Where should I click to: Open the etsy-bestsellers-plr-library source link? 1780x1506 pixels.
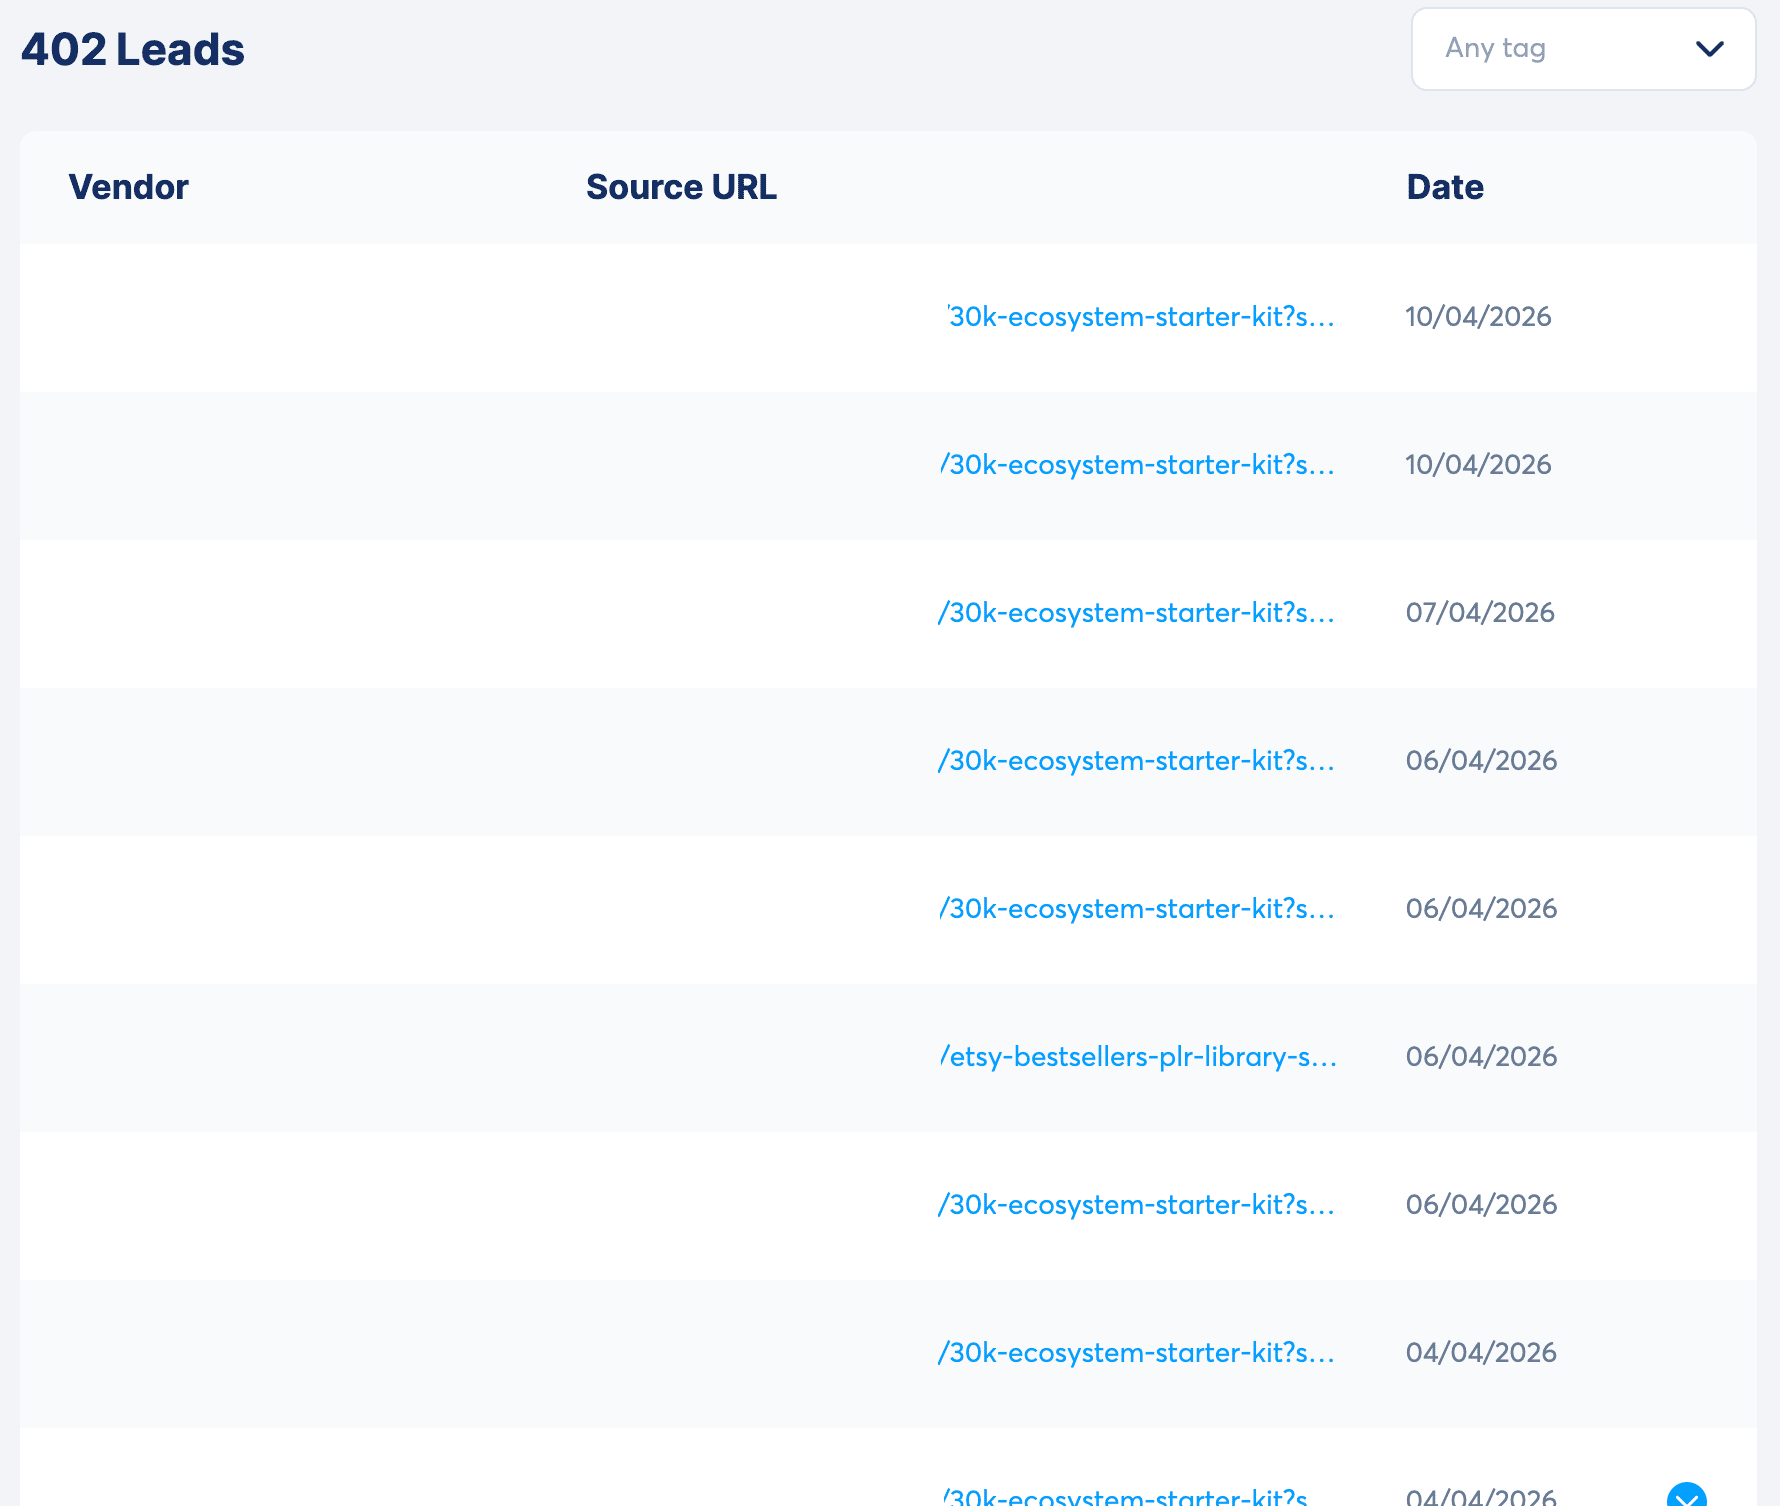[1138, 1057]
